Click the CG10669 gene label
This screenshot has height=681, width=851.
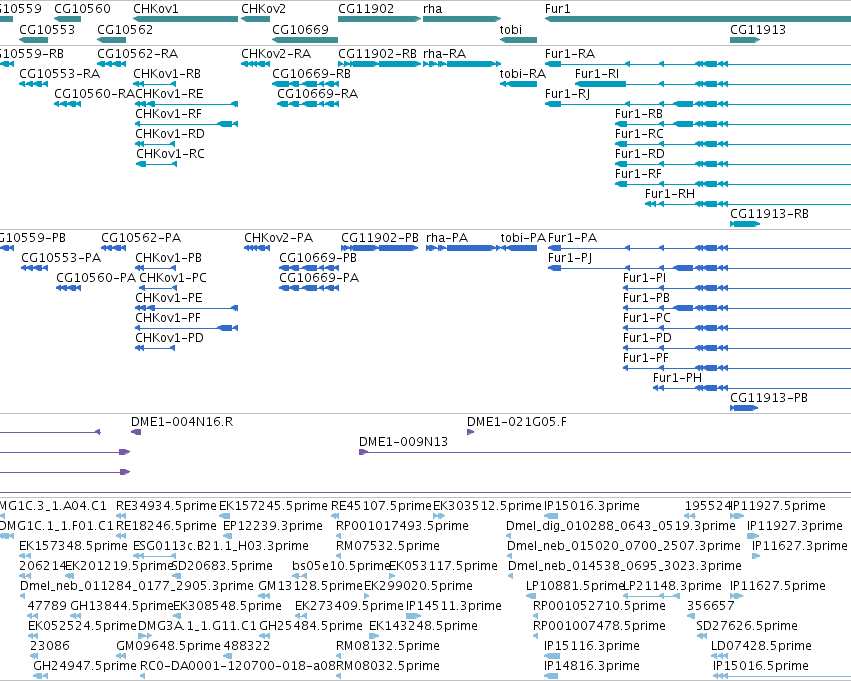pyautogui.click(x=300, y=29)
